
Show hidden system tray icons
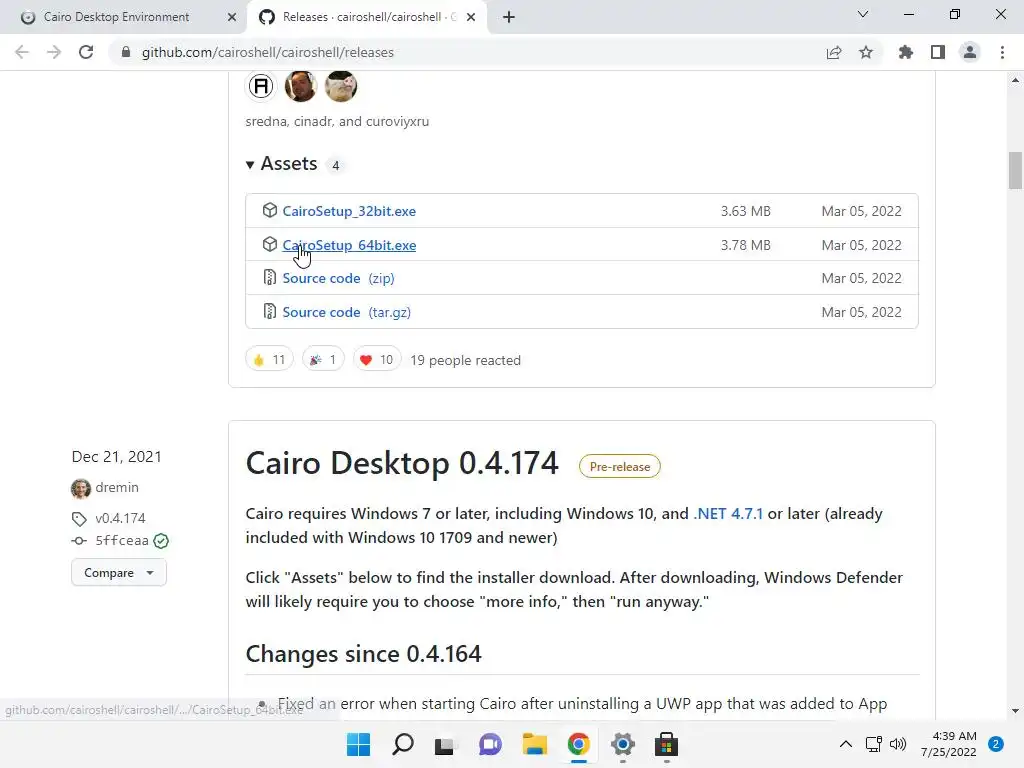[x=846, y=744]
